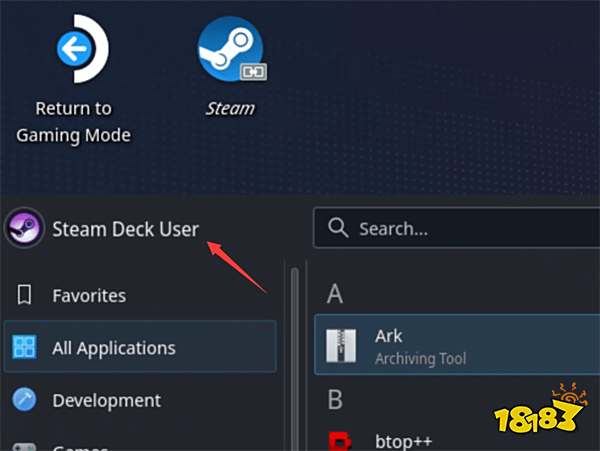Click the Steam Deck User name text
The width and height of the screenshot is (600, 451).
click(125, 228)
